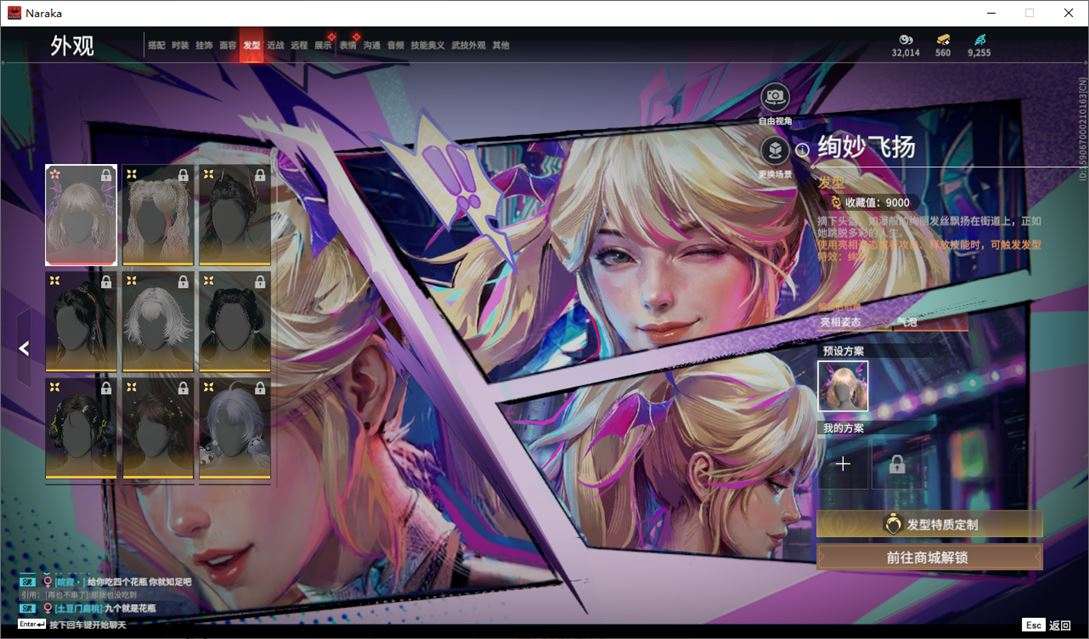Viewport: 1089px width, 639px height.
Task: Open the 自由视角 free camera icon
Action: pyautogui.click(x=774, y=97)
